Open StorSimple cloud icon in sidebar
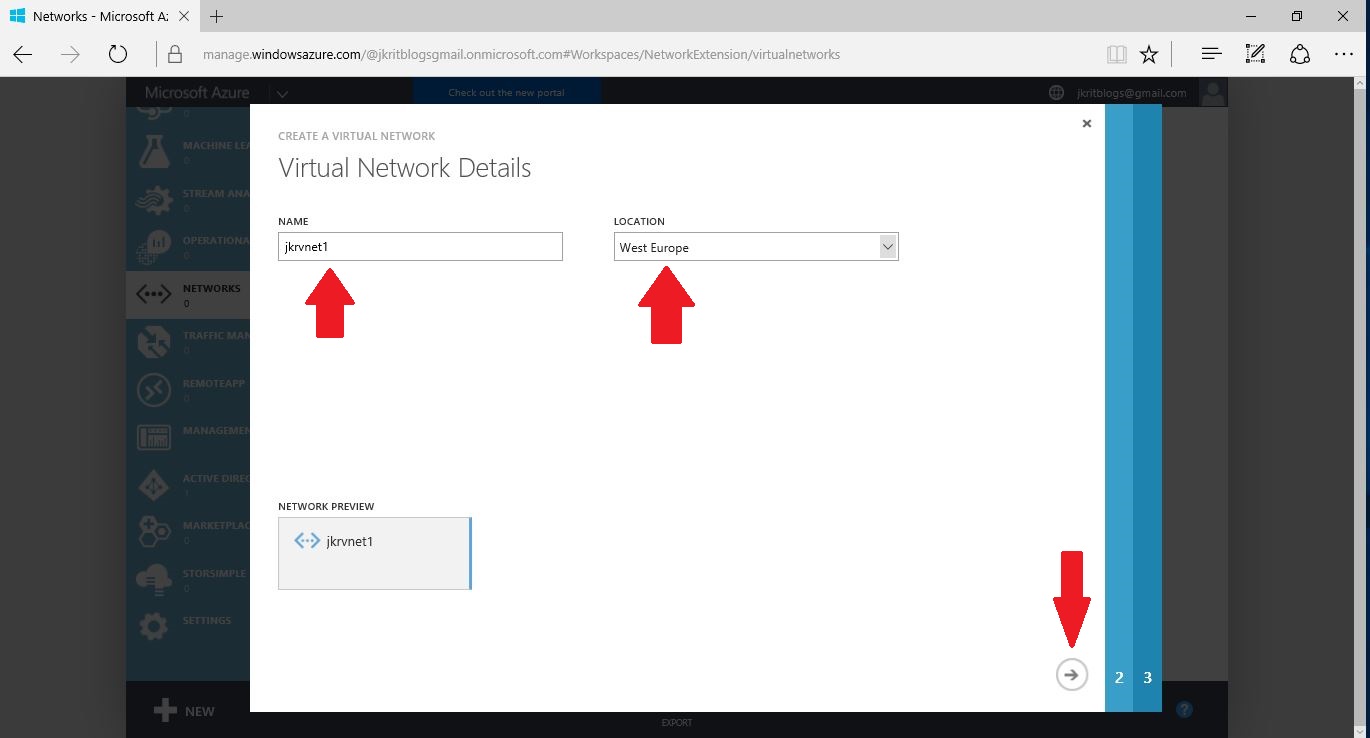 pyautogui.click(x=153, y=580)
